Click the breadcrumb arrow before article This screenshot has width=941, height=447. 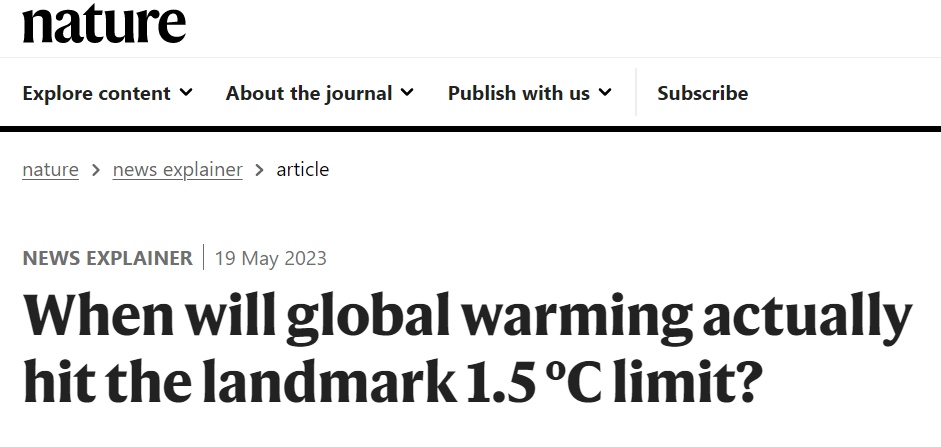coord(259,170)
